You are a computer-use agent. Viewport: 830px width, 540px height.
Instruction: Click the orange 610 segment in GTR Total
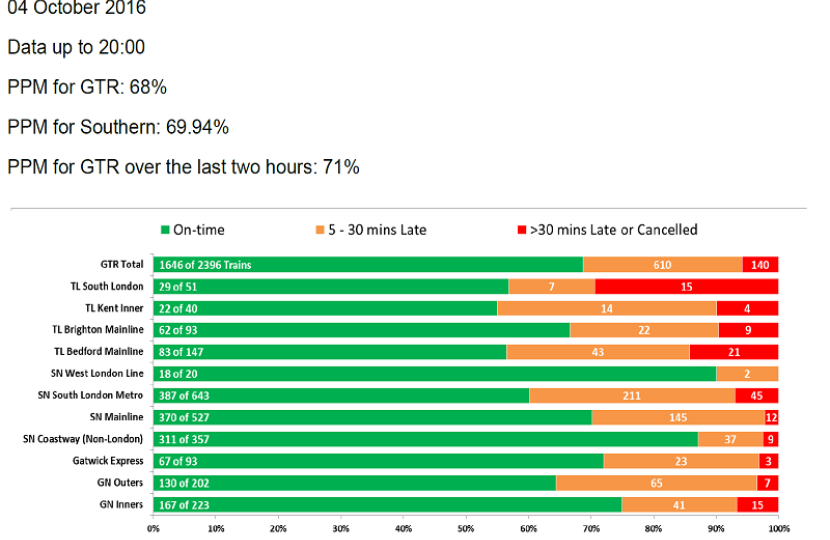662,264
